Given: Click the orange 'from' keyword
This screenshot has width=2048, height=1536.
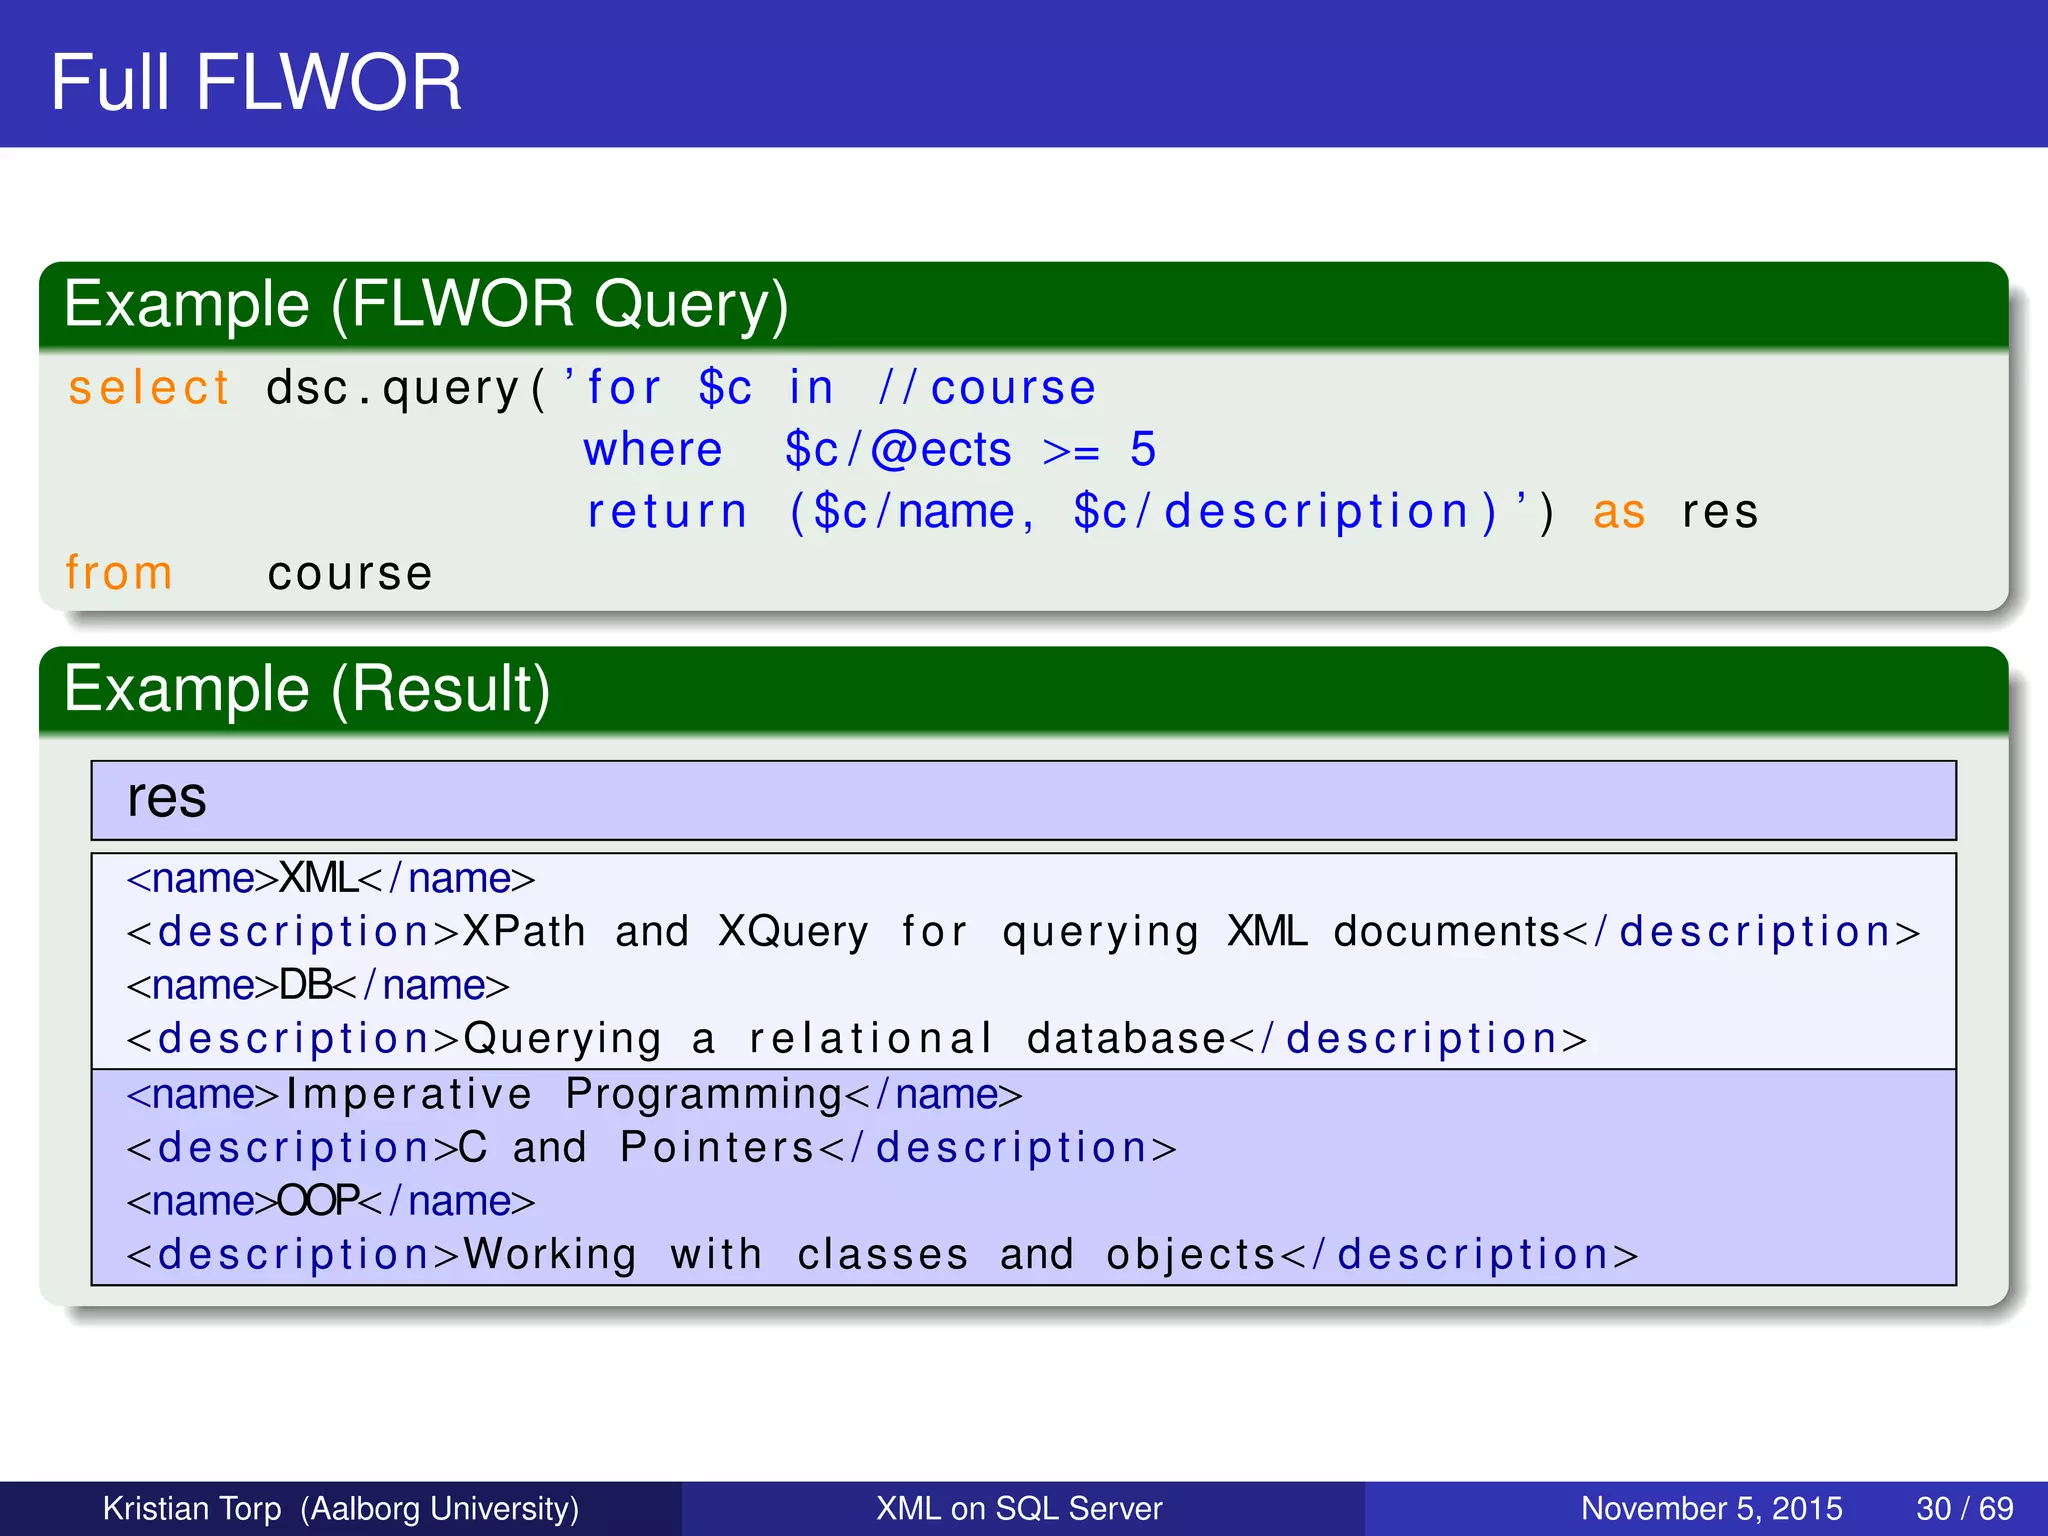Looking at the screenshot, I should point(119,573).
